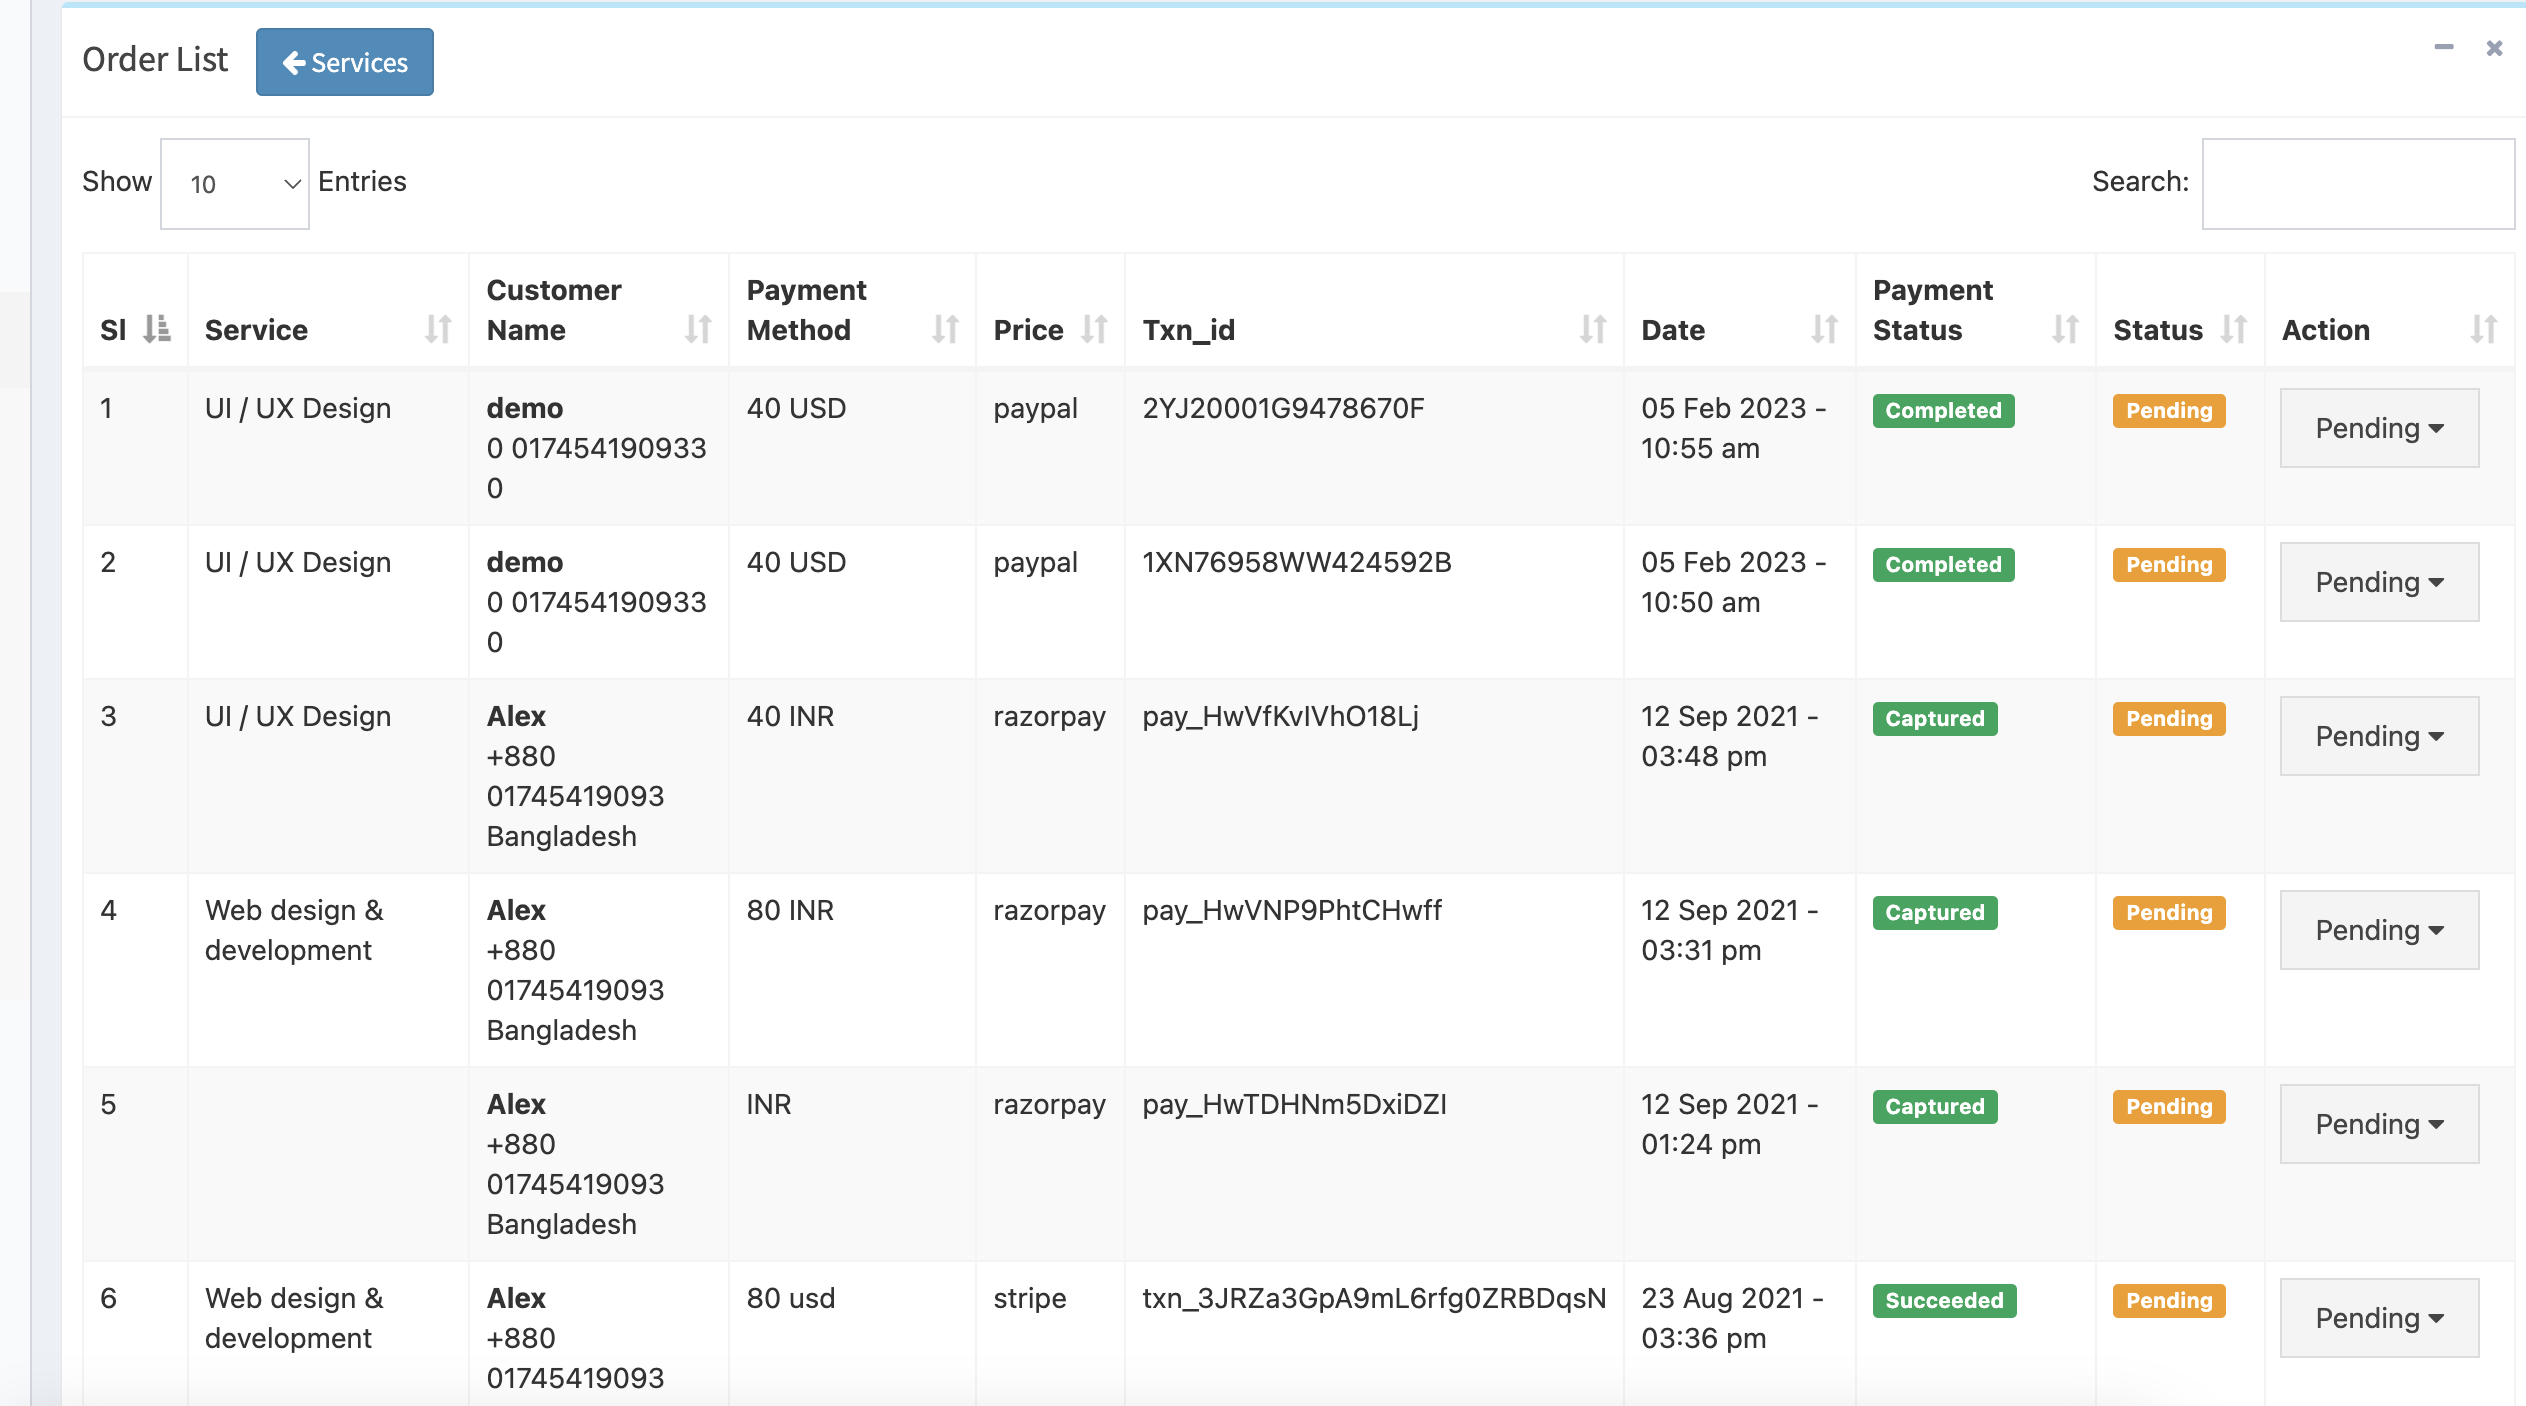Click date 12 Sep 2021 - 03:31 pm

click(x=1729, y=930)
